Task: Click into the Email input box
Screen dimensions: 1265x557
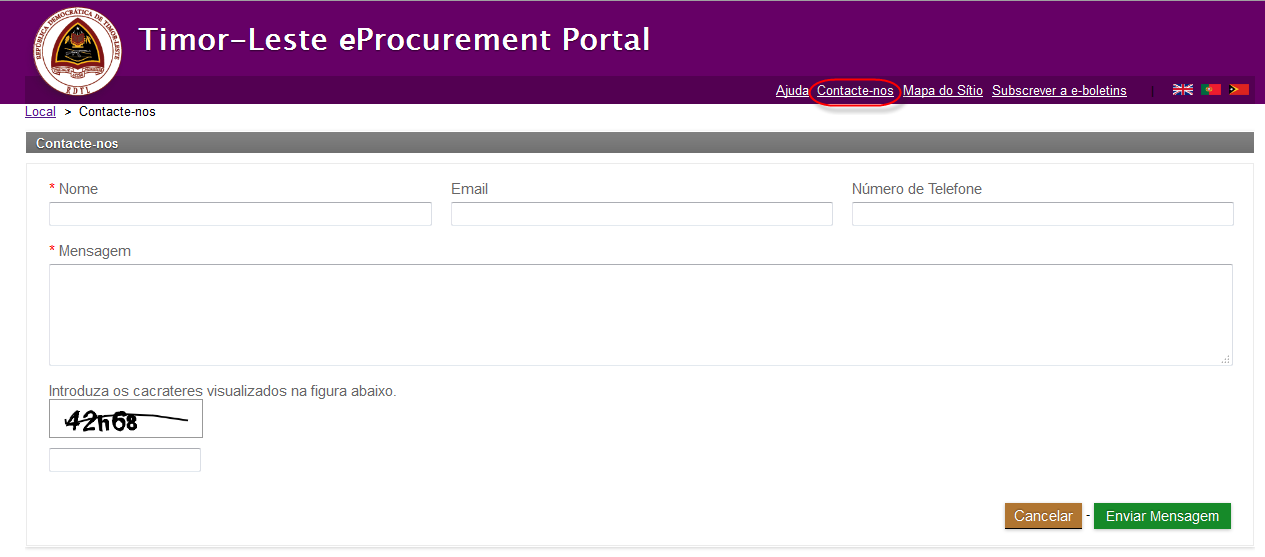Action: (641, 214)
